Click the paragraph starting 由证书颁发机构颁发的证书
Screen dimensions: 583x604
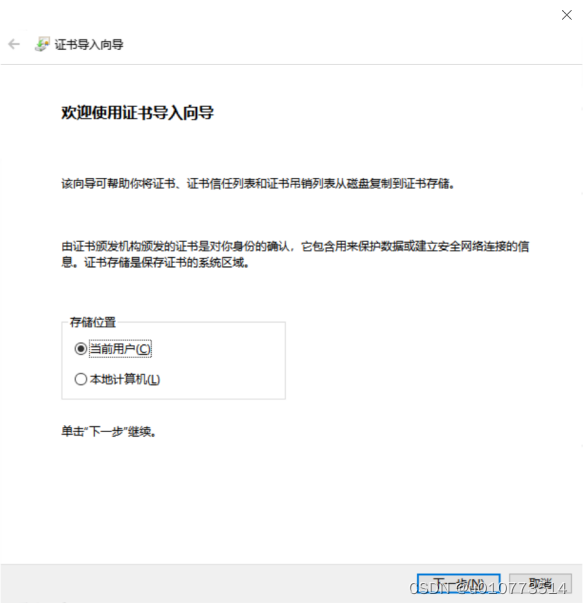[x=295, y=254]
